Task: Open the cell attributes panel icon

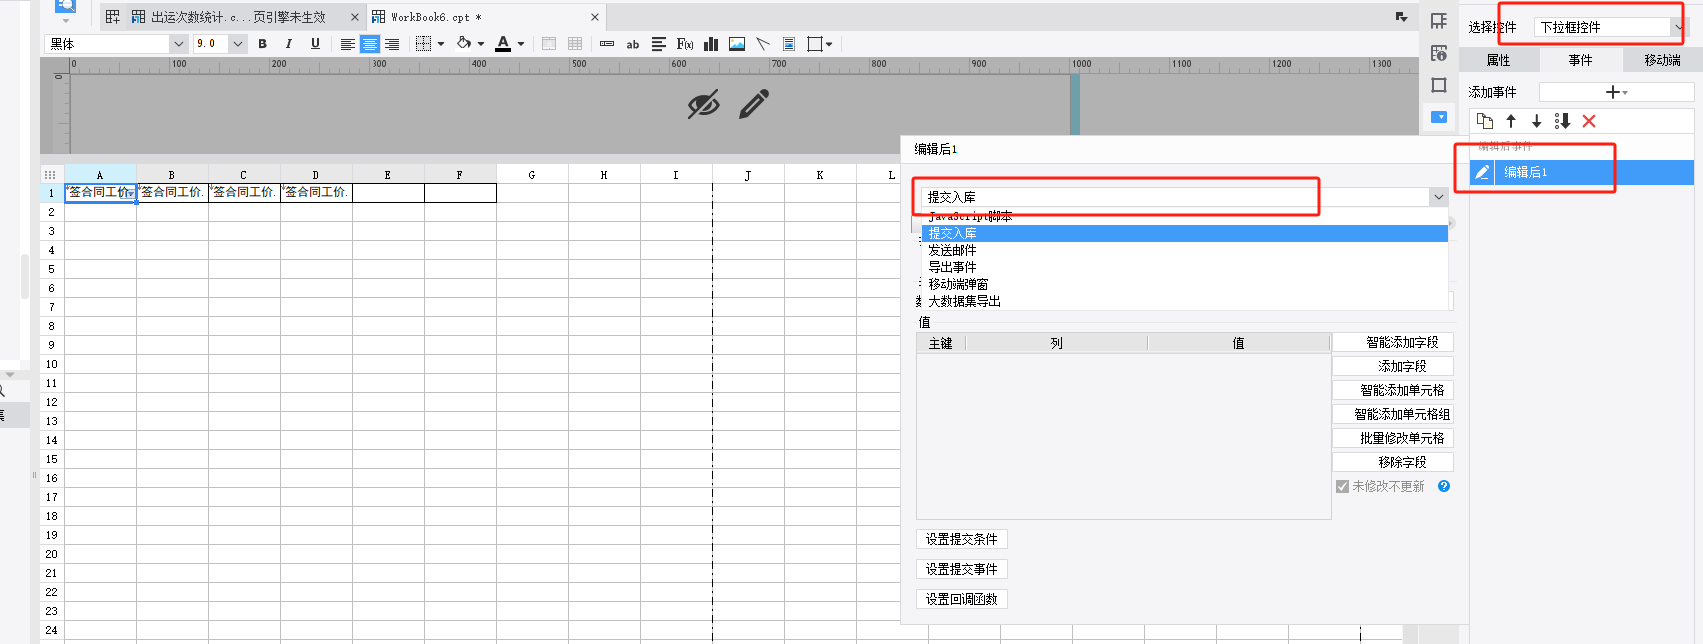Action: click(x=1439, y=21)
